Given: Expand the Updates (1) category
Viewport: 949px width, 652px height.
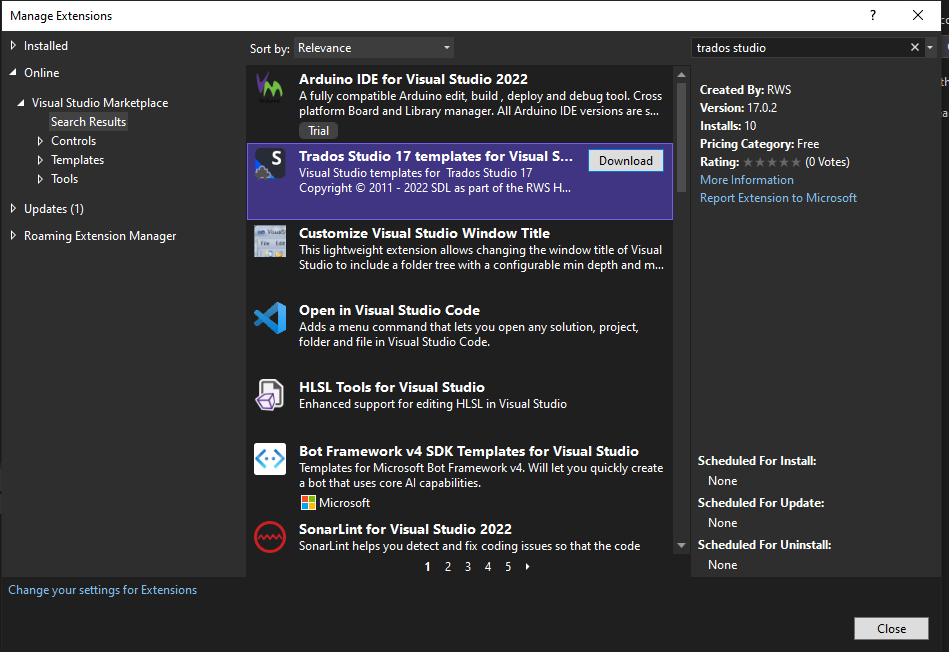Looking at the screenshot, I should (13, 209).
